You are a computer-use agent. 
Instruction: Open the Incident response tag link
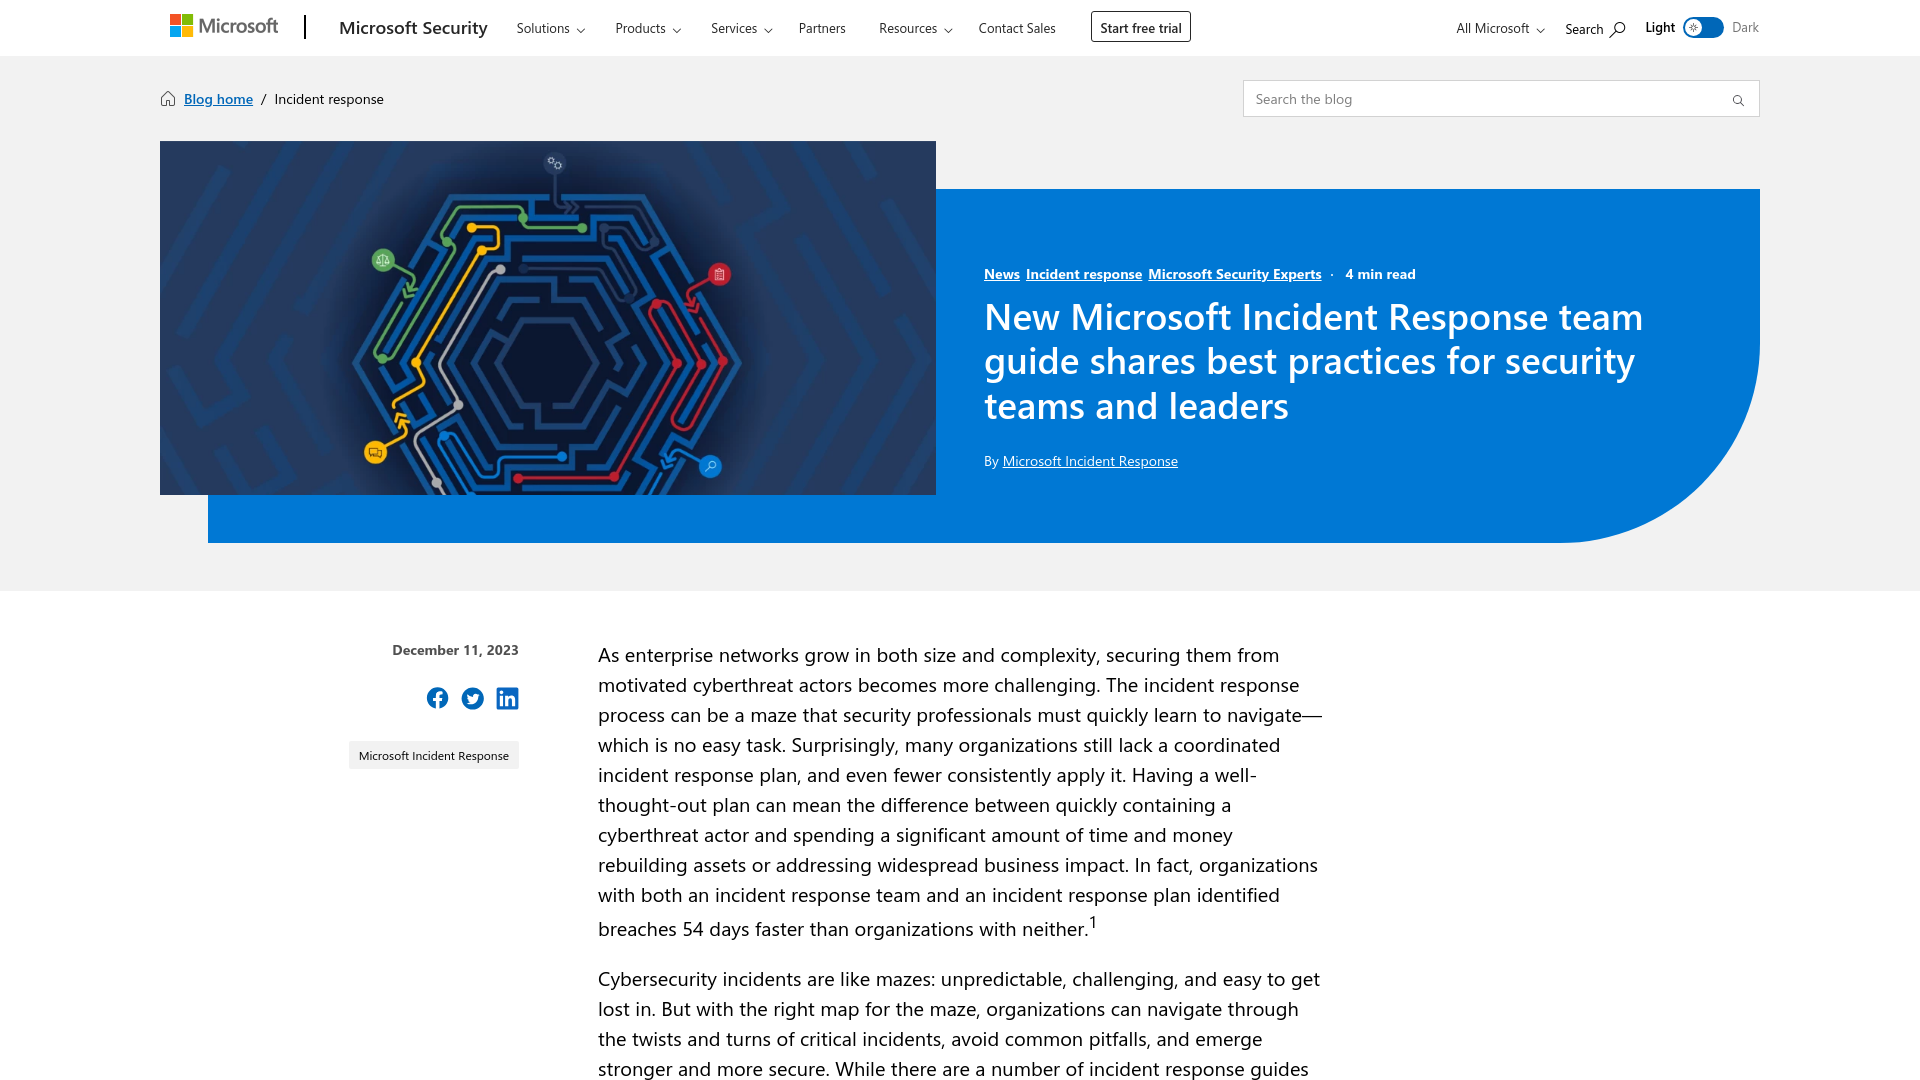(x=1083, y=273)
